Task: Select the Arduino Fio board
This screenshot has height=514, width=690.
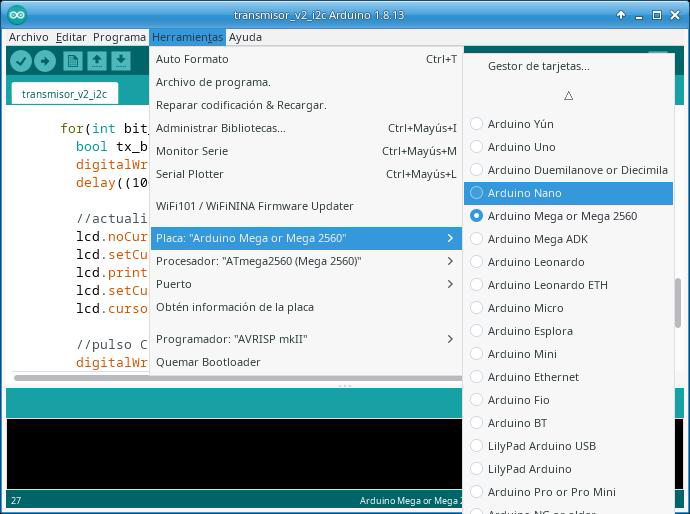Action: tap(568, 400)
